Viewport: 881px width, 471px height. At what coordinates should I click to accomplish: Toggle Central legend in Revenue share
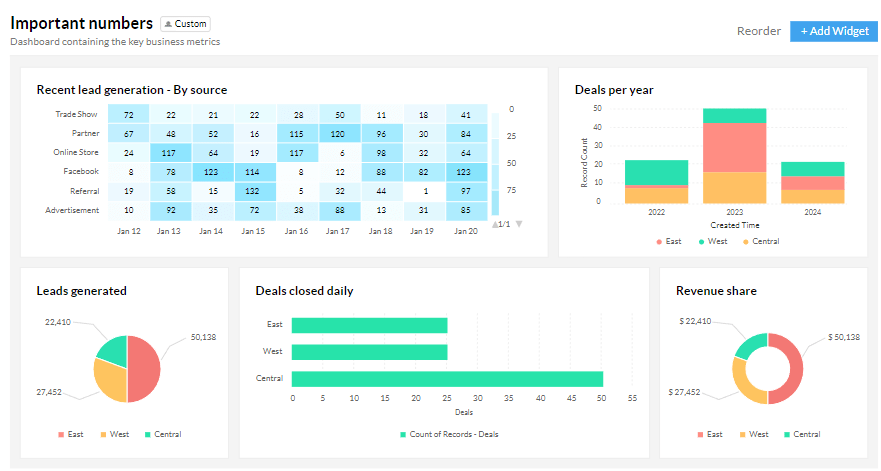tap(802, 434)
